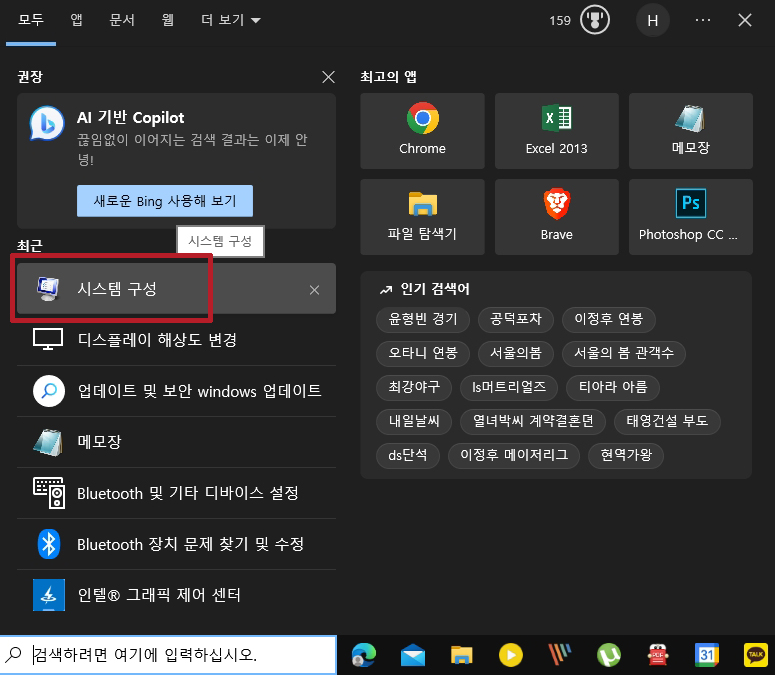Open uTorrent from taskbar
Image resolution: width=775 pixels, height=675 pixels.
(609, 655)
